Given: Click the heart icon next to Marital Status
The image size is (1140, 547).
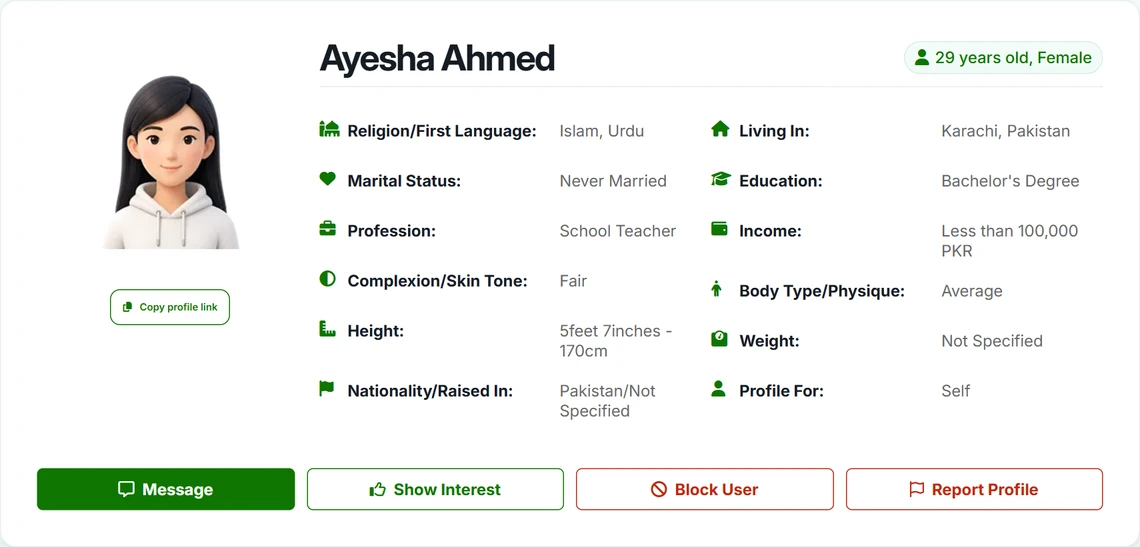Looking at the screenshot, I should click(328, 178).
